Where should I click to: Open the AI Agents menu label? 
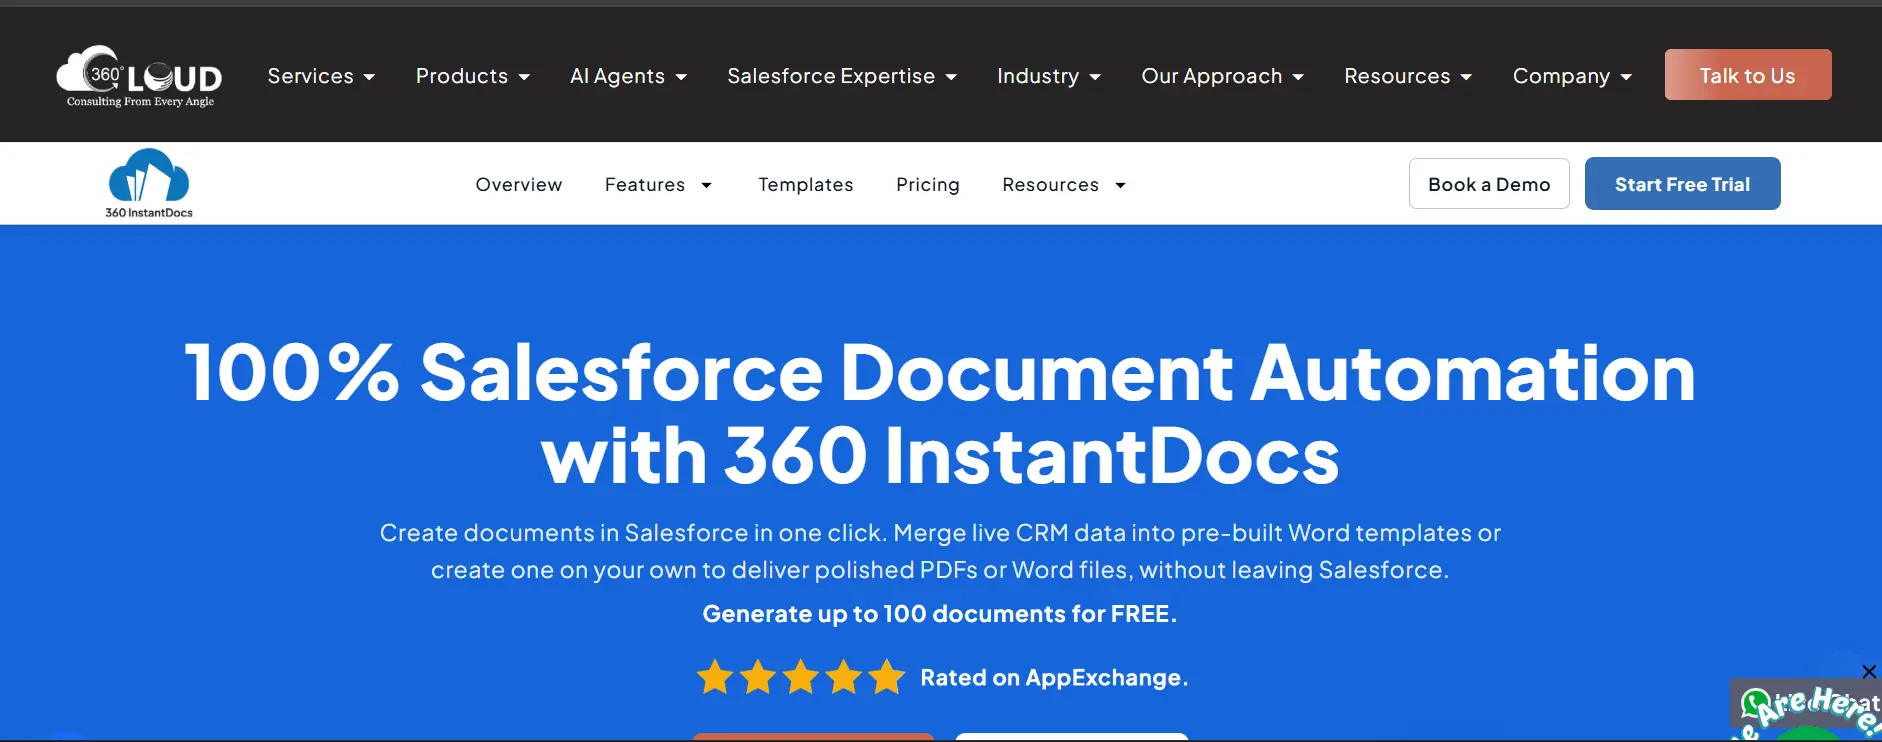click(617, 76)
